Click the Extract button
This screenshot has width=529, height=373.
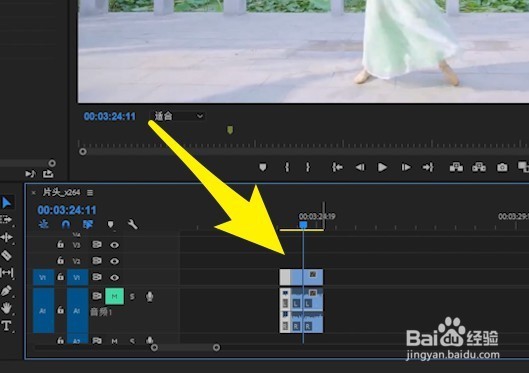tap(479, 167)
